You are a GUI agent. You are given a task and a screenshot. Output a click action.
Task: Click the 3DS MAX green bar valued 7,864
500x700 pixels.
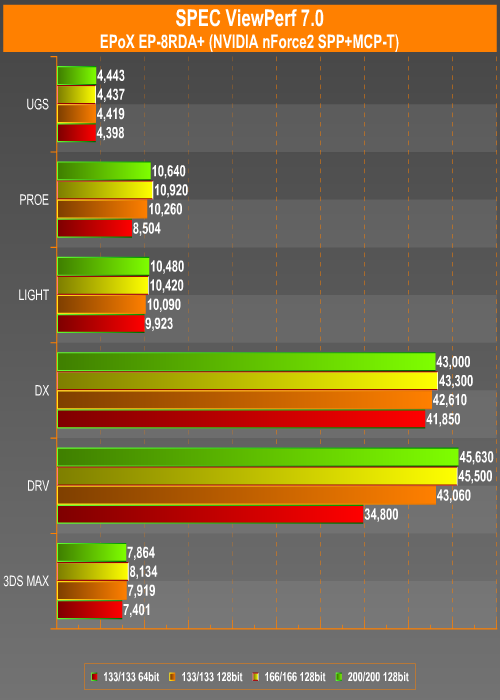click(x=92, y=553)
